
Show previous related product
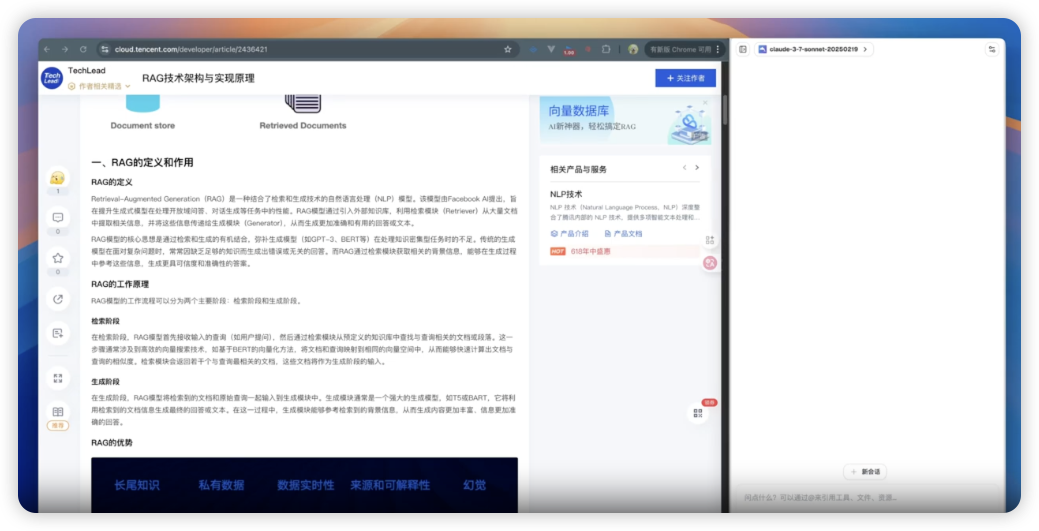[x=684, y=168]
